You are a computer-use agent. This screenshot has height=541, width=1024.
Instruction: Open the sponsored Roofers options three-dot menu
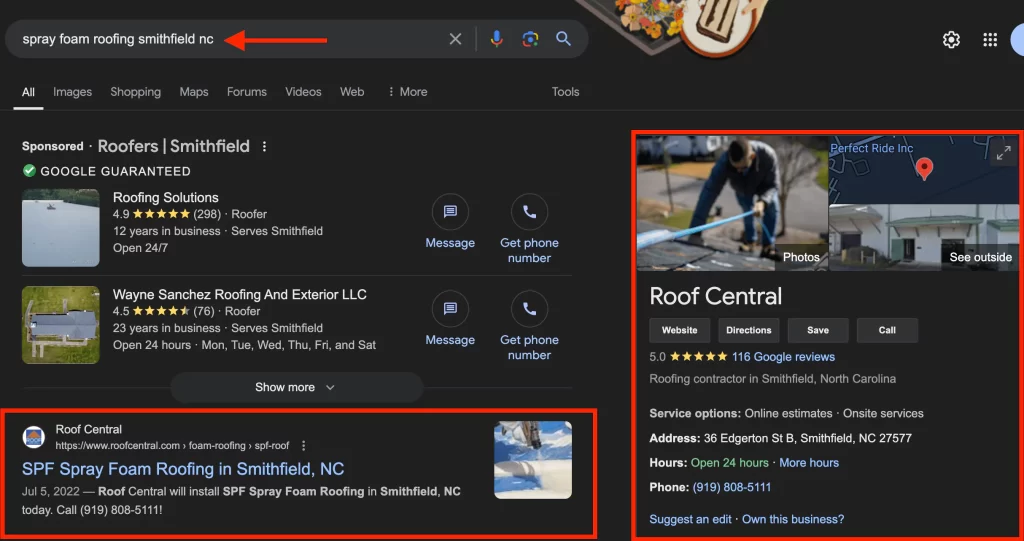coord(264,146)
